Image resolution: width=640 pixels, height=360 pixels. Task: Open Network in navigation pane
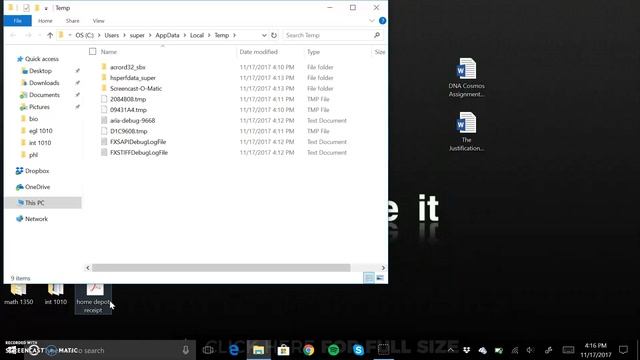(36, 219)
